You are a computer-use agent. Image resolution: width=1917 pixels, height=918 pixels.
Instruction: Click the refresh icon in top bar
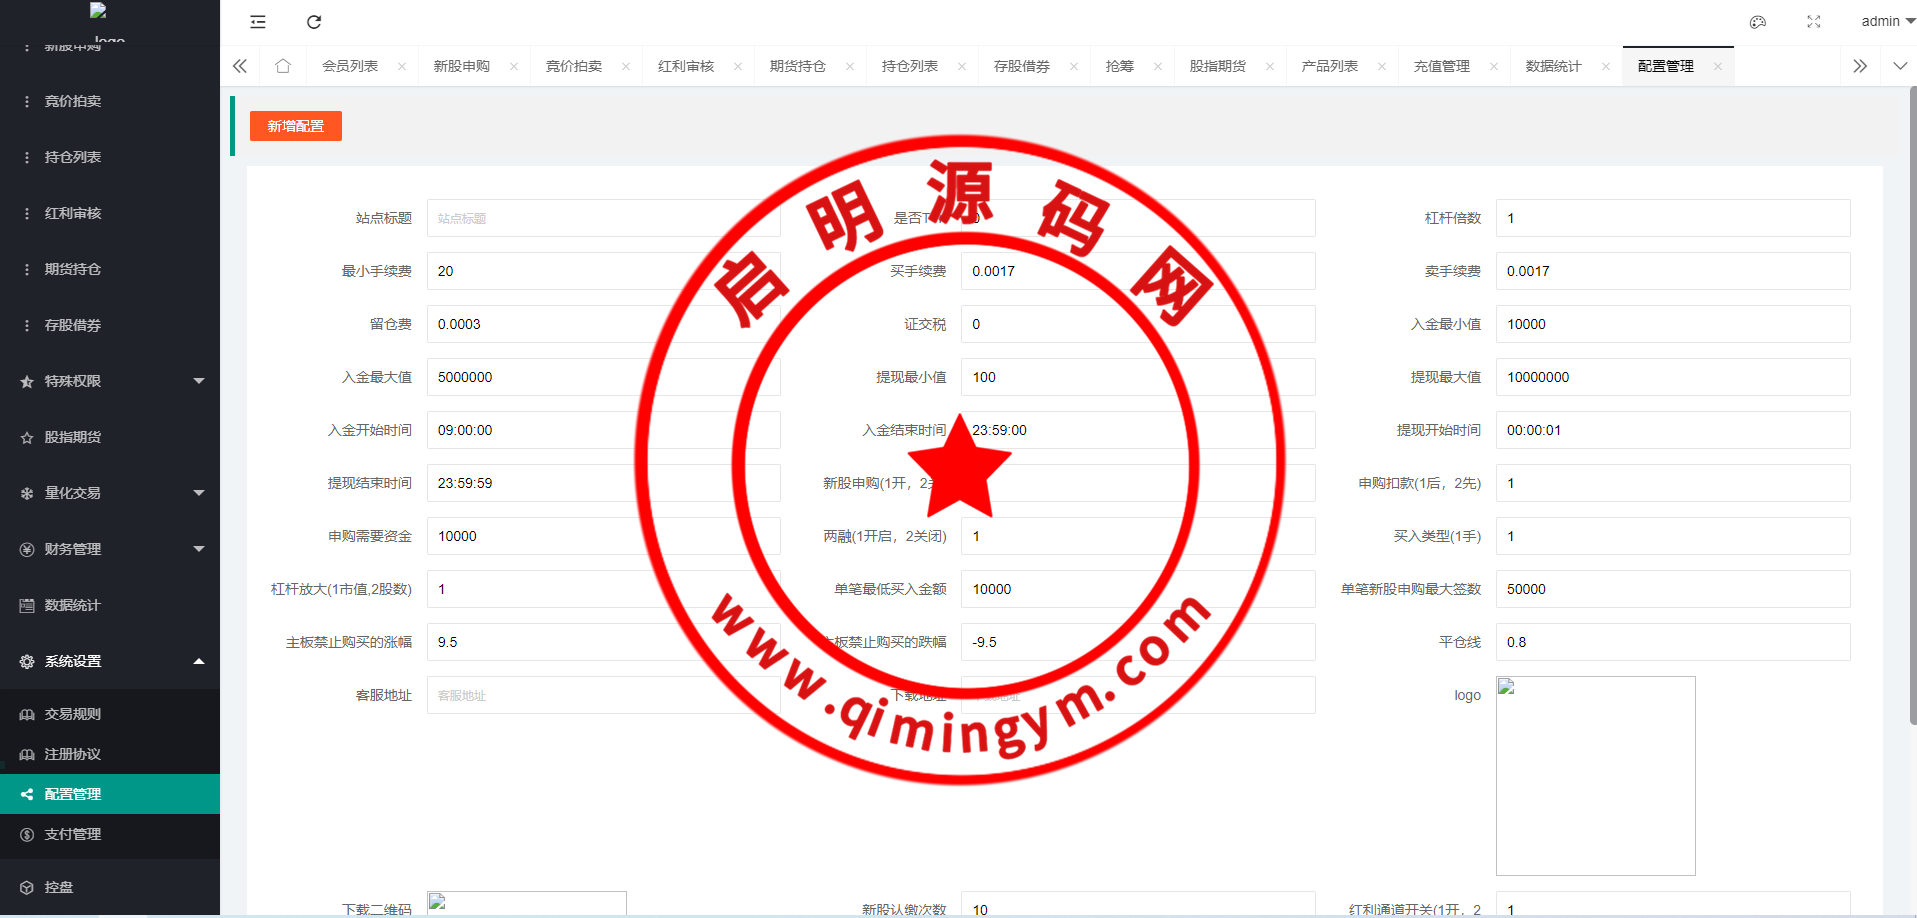(314, 22)
